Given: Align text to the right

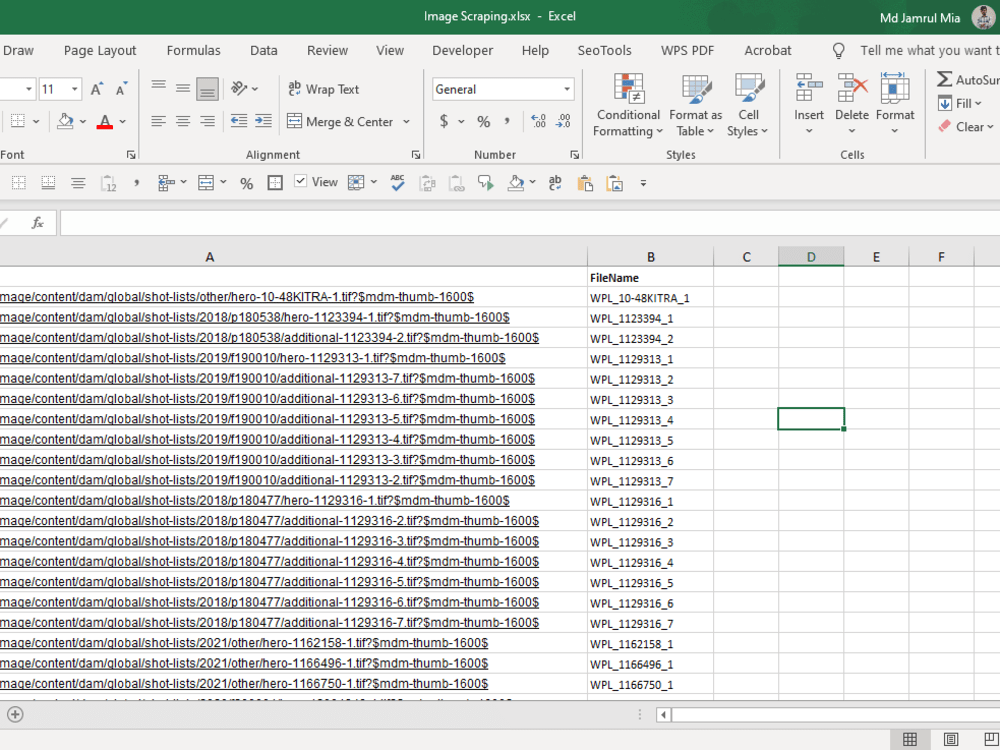Looking at the screenshot, I should [x=207, y=121].
